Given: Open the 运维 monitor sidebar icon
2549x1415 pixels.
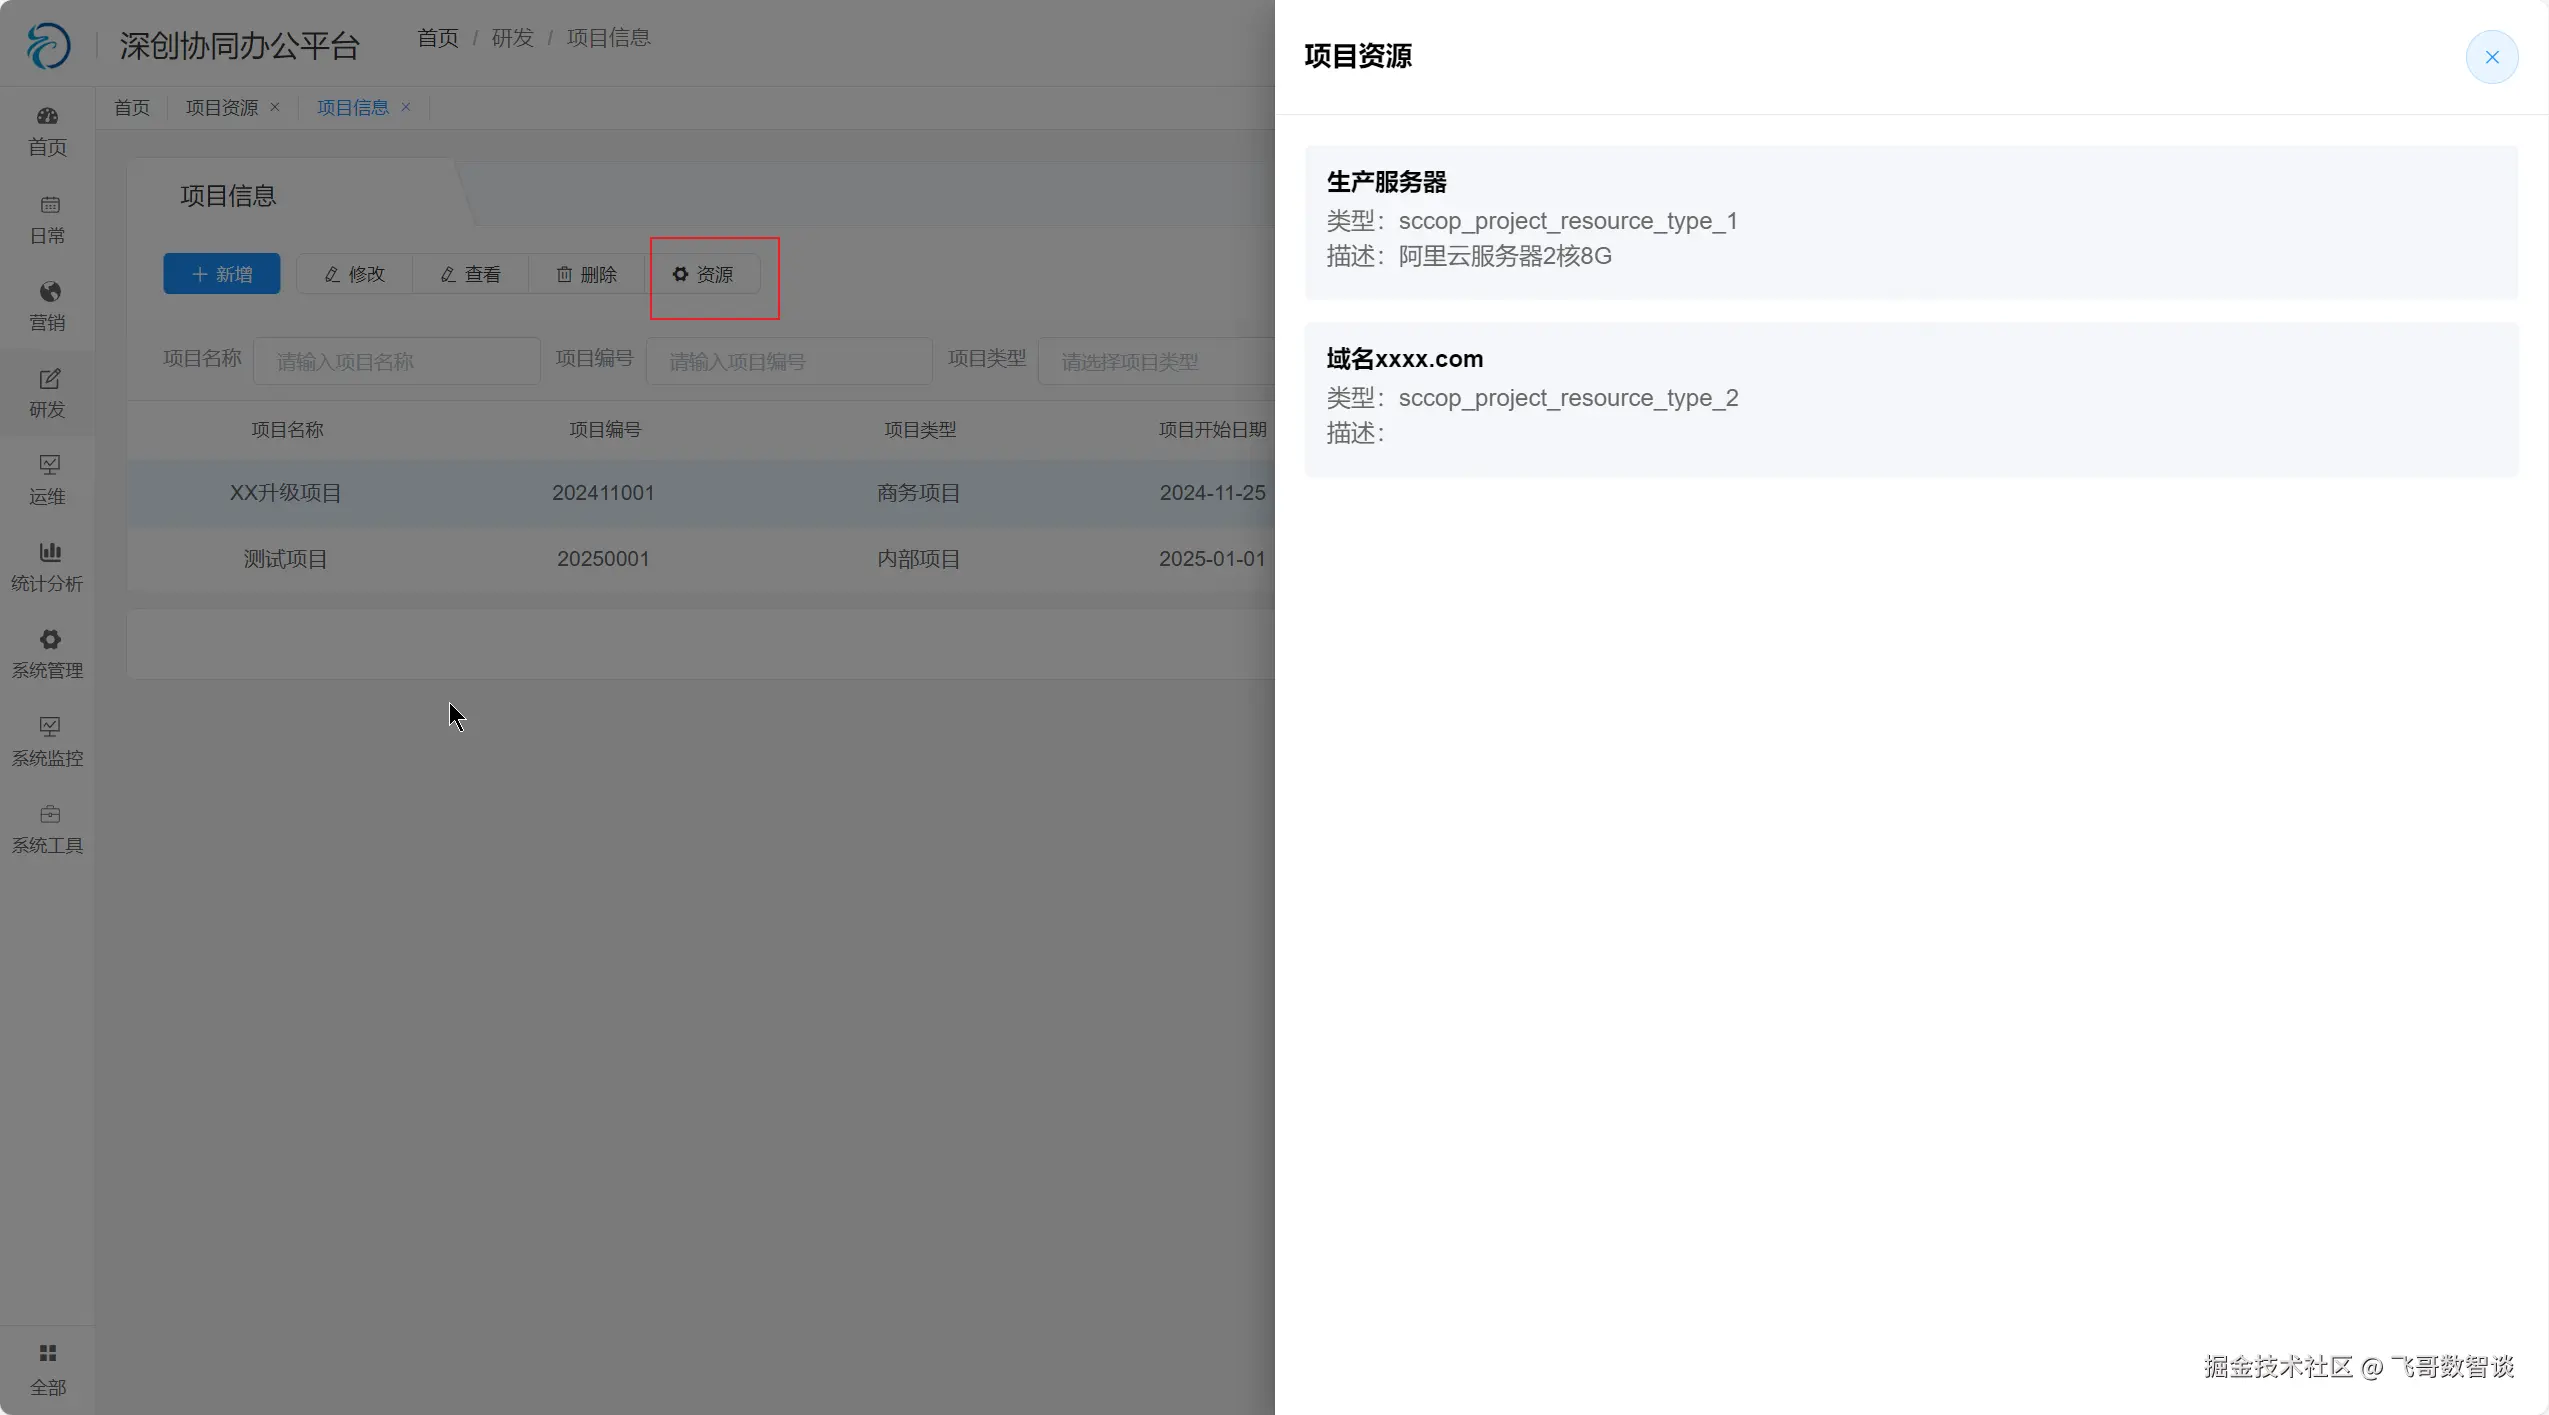Looking at the screenshot, I should click(x=49, y=465).
